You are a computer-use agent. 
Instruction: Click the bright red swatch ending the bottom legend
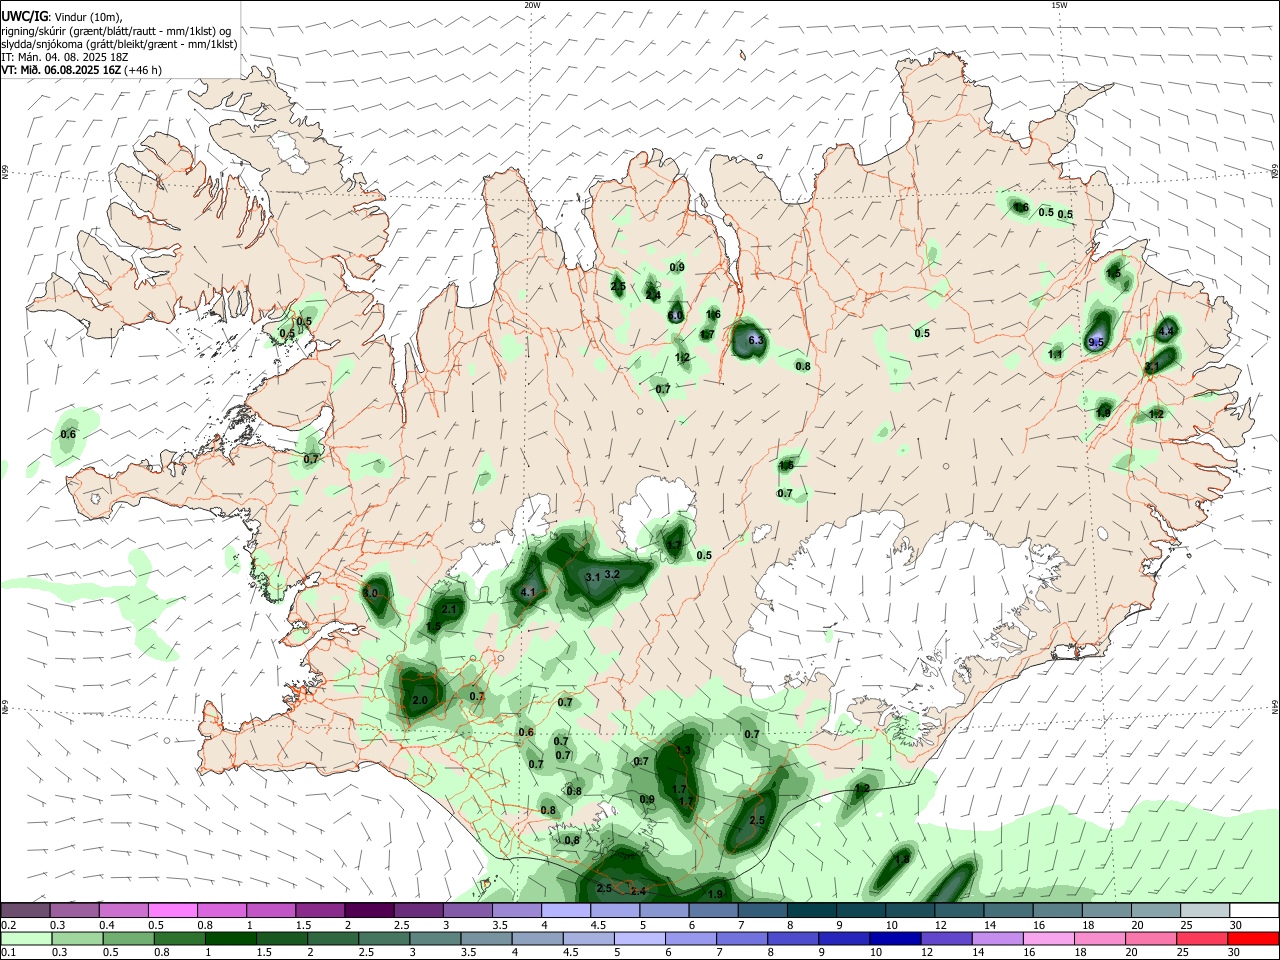[x=1253, y=938]
